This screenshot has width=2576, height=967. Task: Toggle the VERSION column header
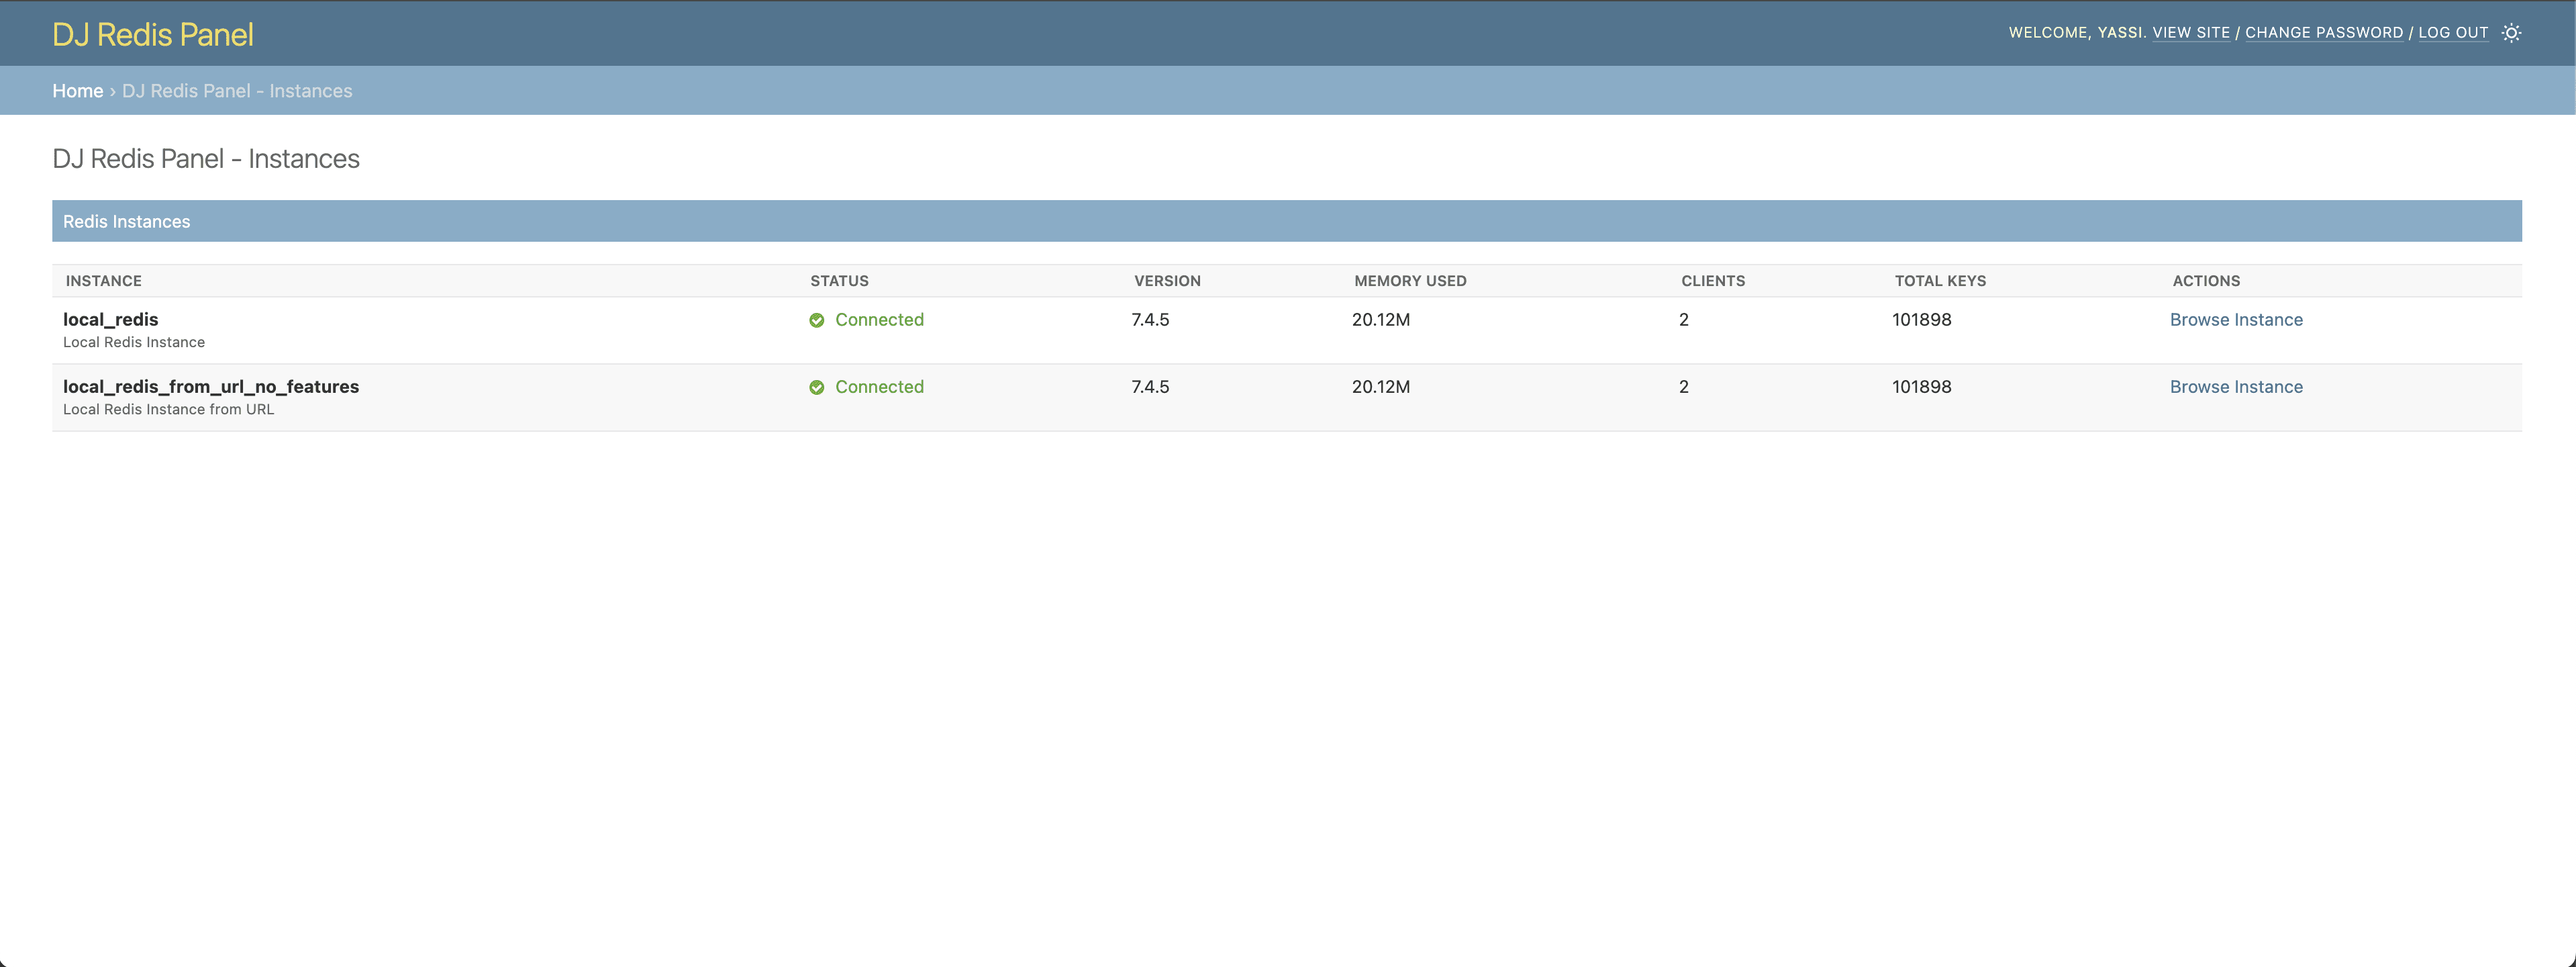(x=1167, y=281)
